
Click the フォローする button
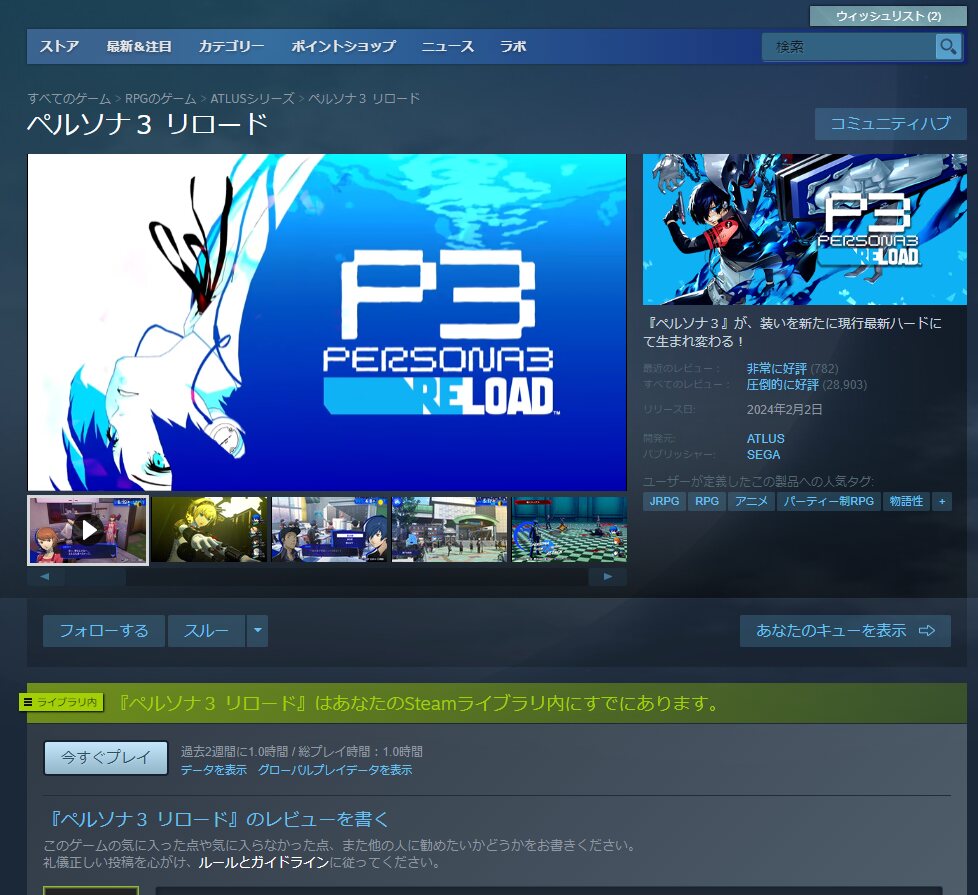[104, 631]
